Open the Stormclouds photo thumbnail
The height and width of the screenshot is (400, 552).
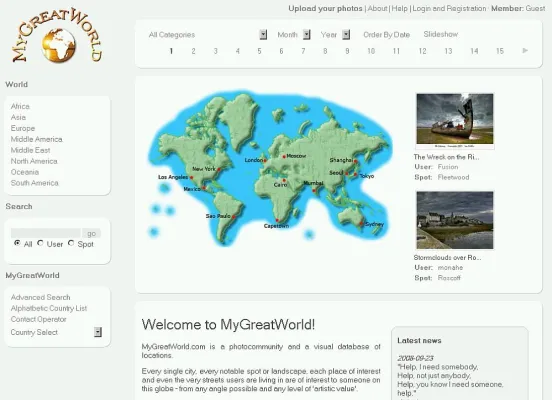tap(455, 220)
